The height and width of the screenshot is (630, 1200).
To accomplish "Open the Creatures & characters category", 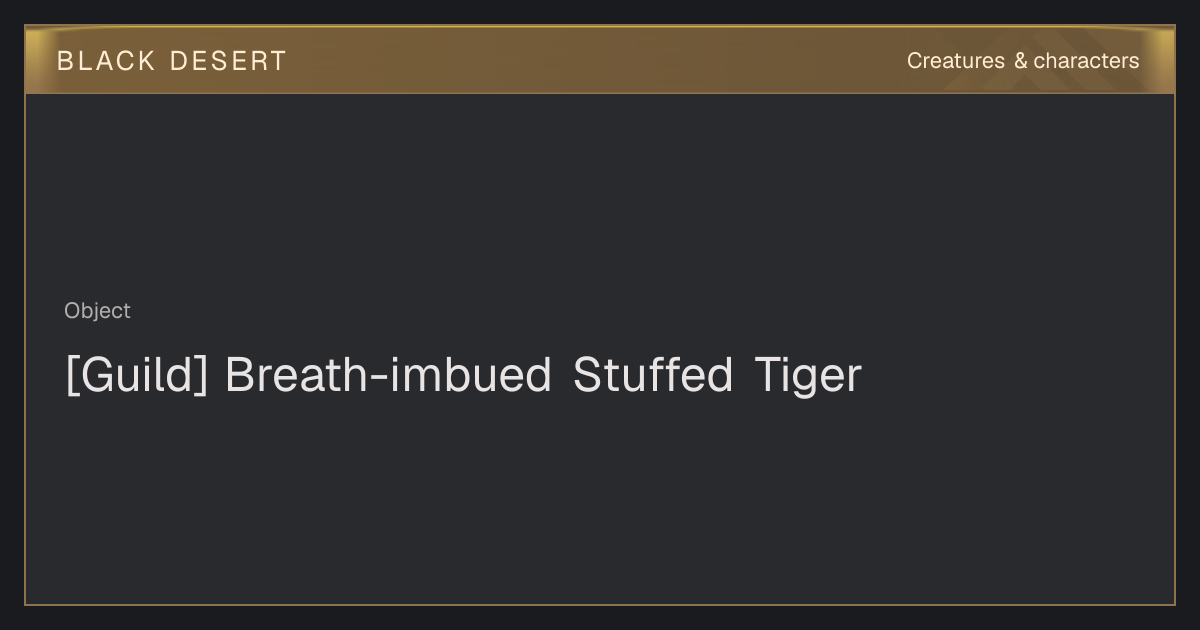I will coord(1023,61).
